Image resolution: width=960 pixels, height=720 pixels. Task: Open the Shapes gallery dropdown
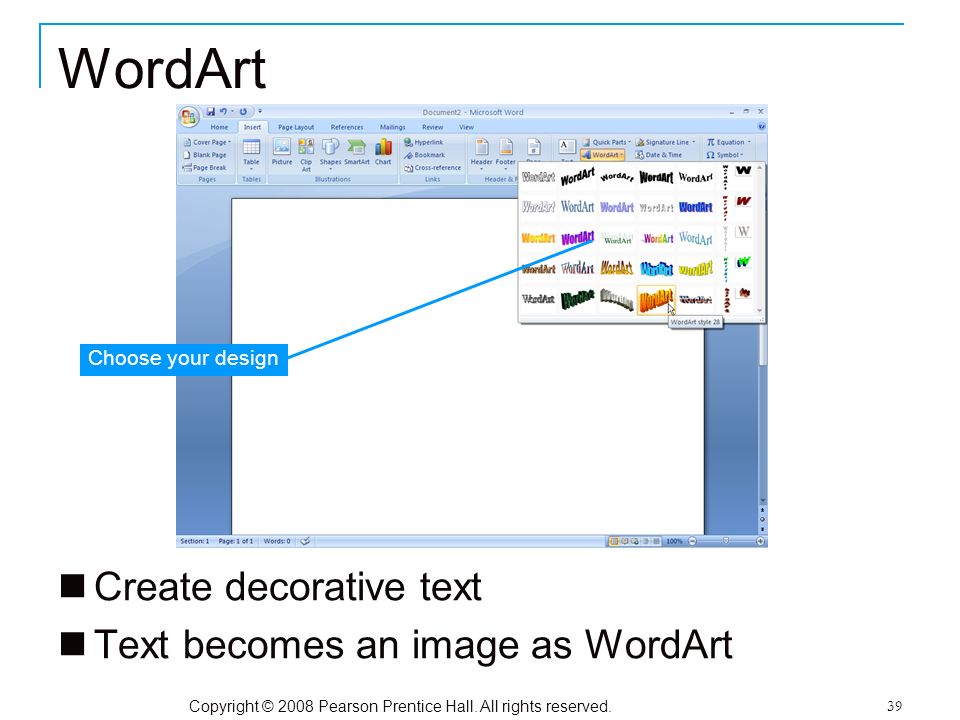tap(330, 153)
